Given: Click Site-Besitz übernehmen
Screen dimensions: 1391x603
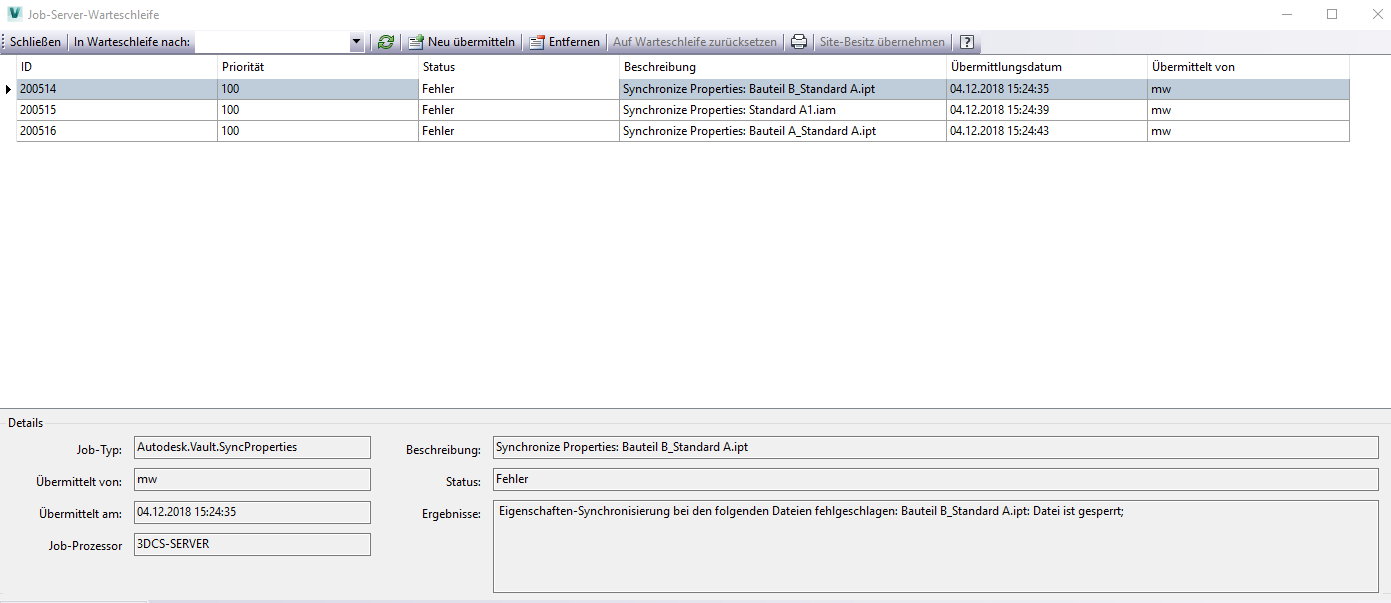Looking at the screenshot, I should coord(882,41).
